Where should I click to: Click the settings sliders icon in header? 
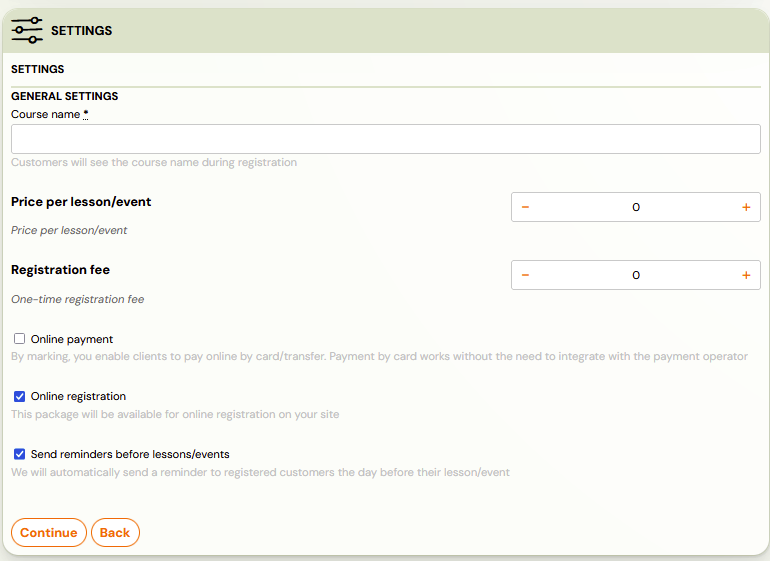point(27,30)
